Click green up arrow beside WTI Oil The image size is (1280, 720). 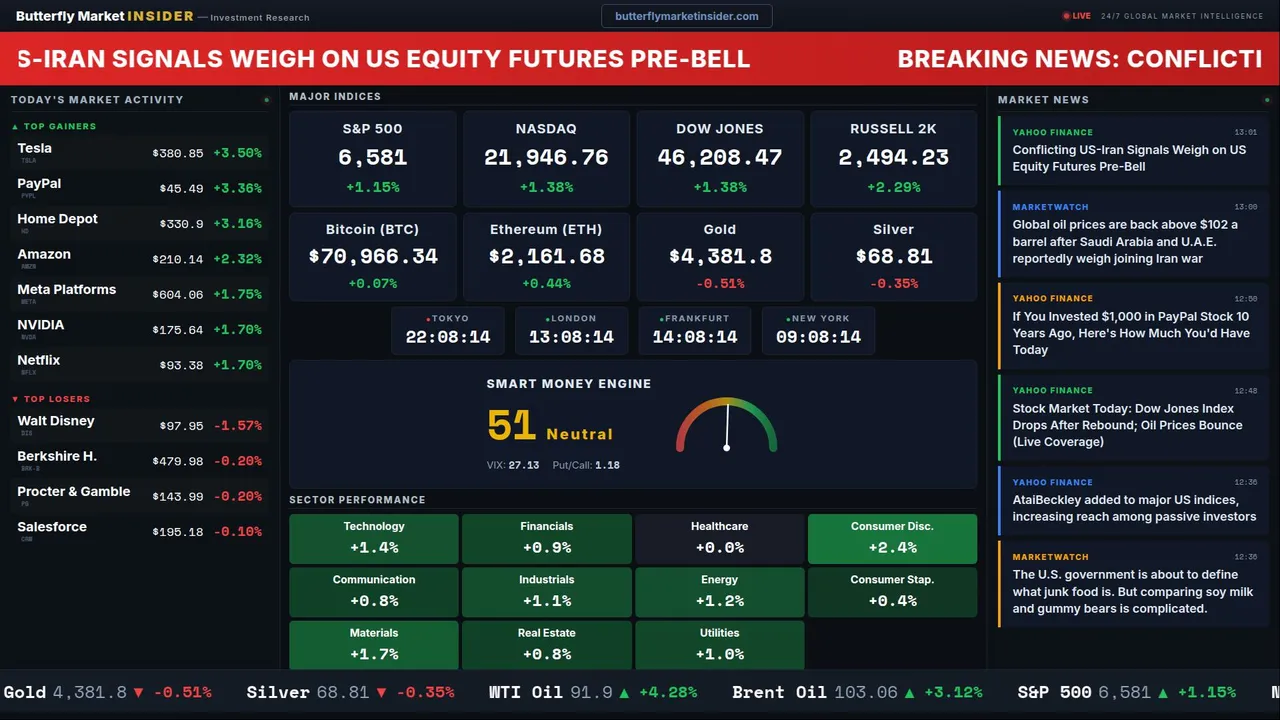[625, 693]
